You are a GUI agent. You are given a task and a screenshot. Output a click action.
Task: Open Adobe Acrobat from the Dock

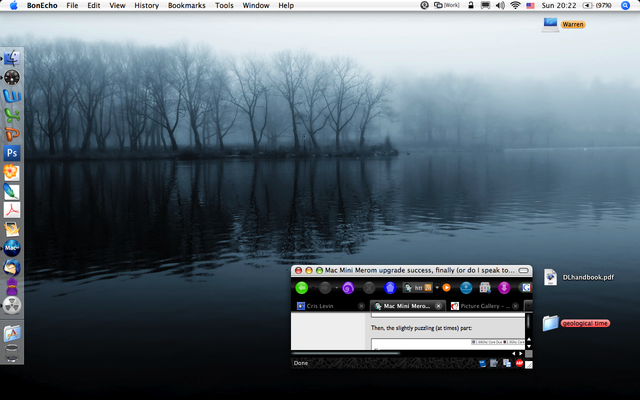pyautogui.click(x=13, y=209)
